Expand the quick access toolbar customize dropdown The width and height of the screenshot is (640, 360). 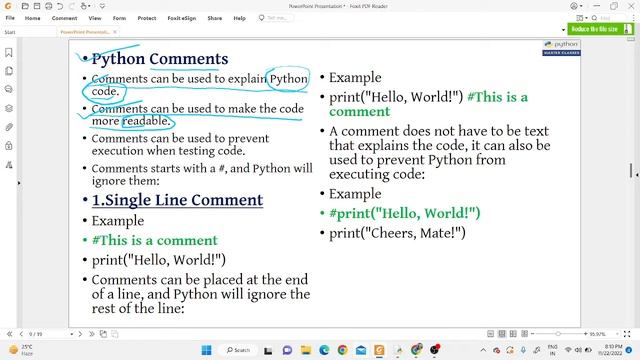coord(102,6)
